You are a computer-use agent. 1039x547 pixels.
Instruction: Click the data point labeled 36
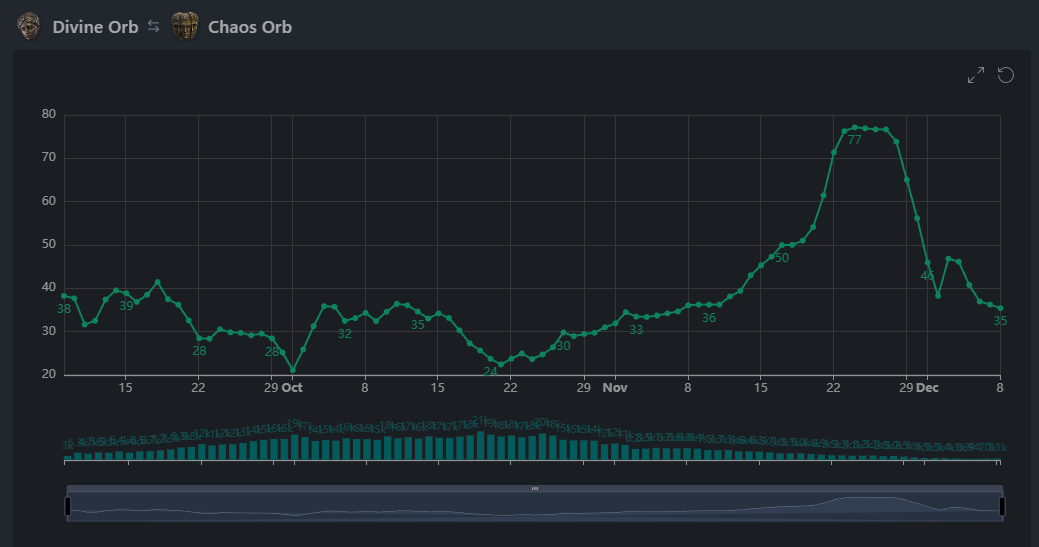point(709,305)
